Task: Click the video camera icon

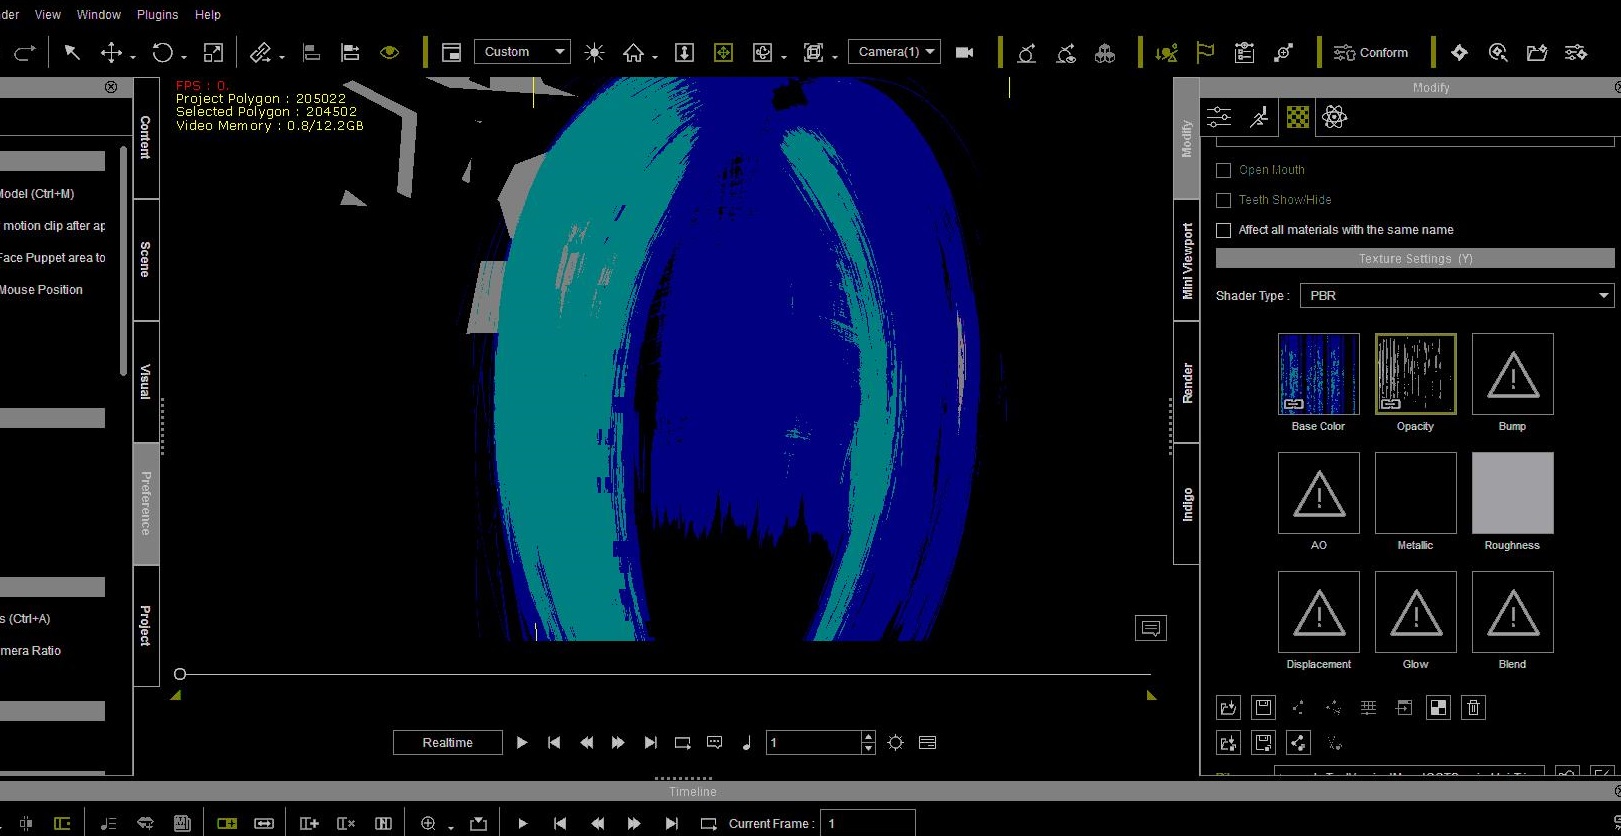Action: 965,52
